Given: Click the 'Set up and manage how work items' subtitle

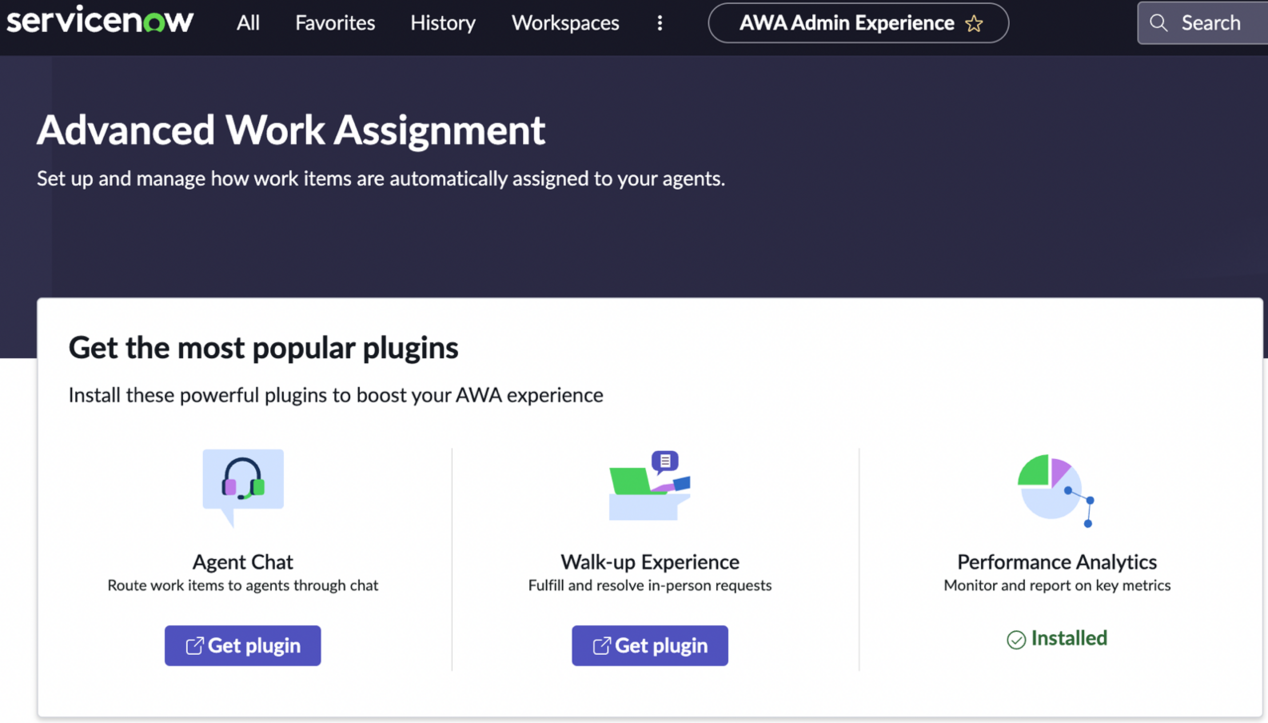Looking at the screenshot, I should pyautogui.click(x=381, y=179).
